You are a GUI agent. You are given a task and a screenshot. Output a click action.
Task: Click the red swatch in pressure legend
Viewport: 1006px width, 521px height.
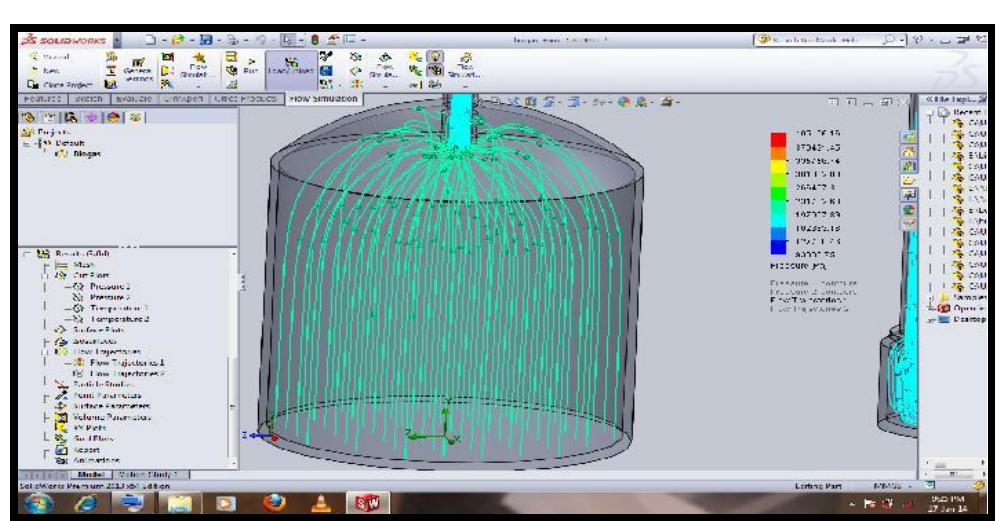tap(778, 139)
